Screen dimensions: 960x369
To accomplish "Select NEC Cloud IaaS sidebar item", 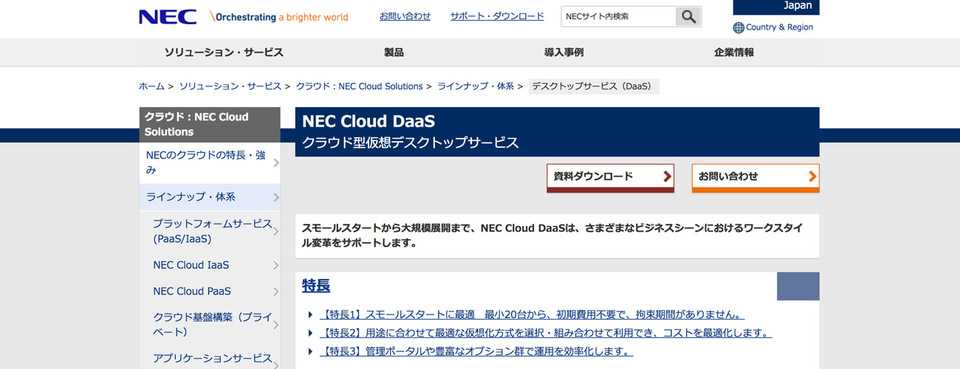I will click(x=209, y=266).
